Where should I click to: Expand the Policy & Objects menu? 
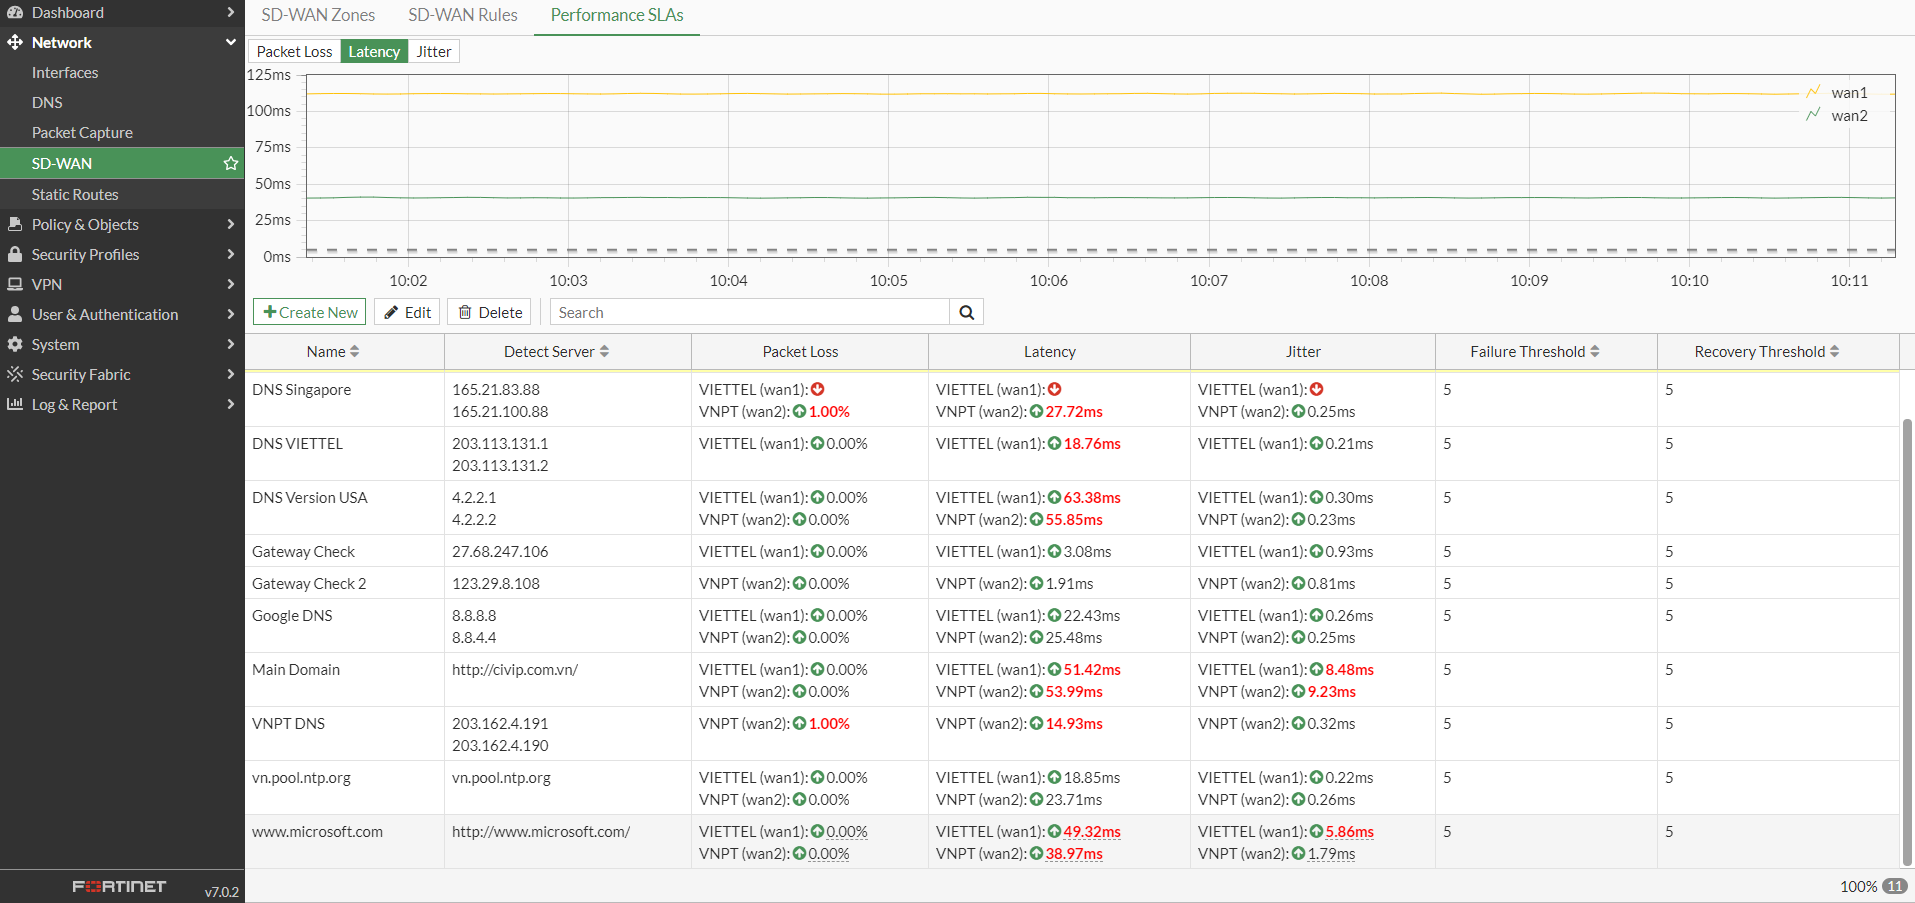122,224
